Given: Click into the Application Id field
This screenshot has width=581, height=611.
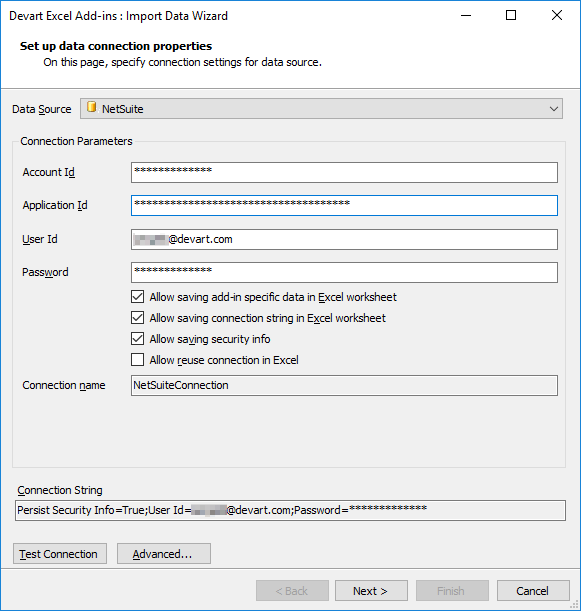Looking at the screenshot, I should [x=344, y=205].
